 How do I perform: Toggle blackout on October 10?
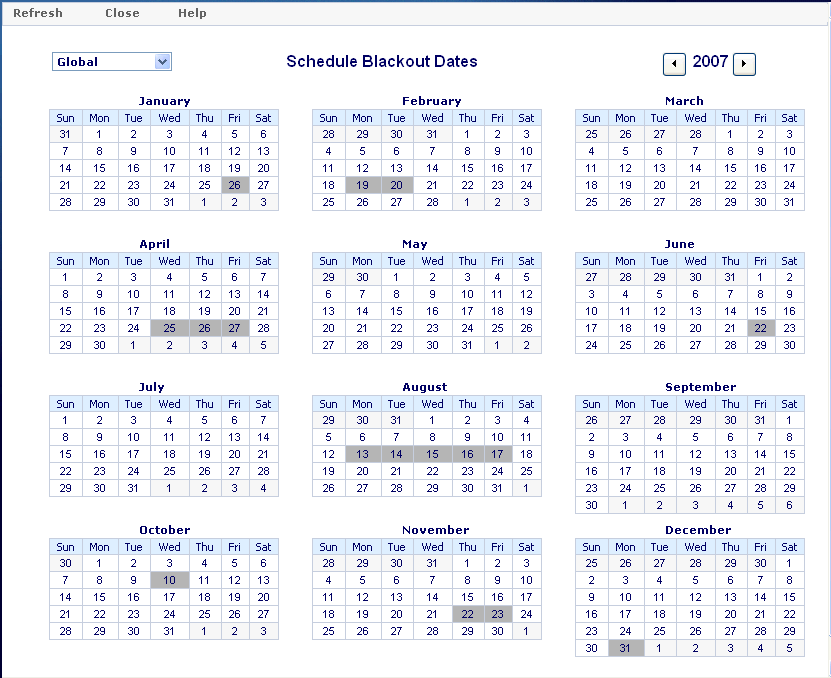(x=170, y=580)
